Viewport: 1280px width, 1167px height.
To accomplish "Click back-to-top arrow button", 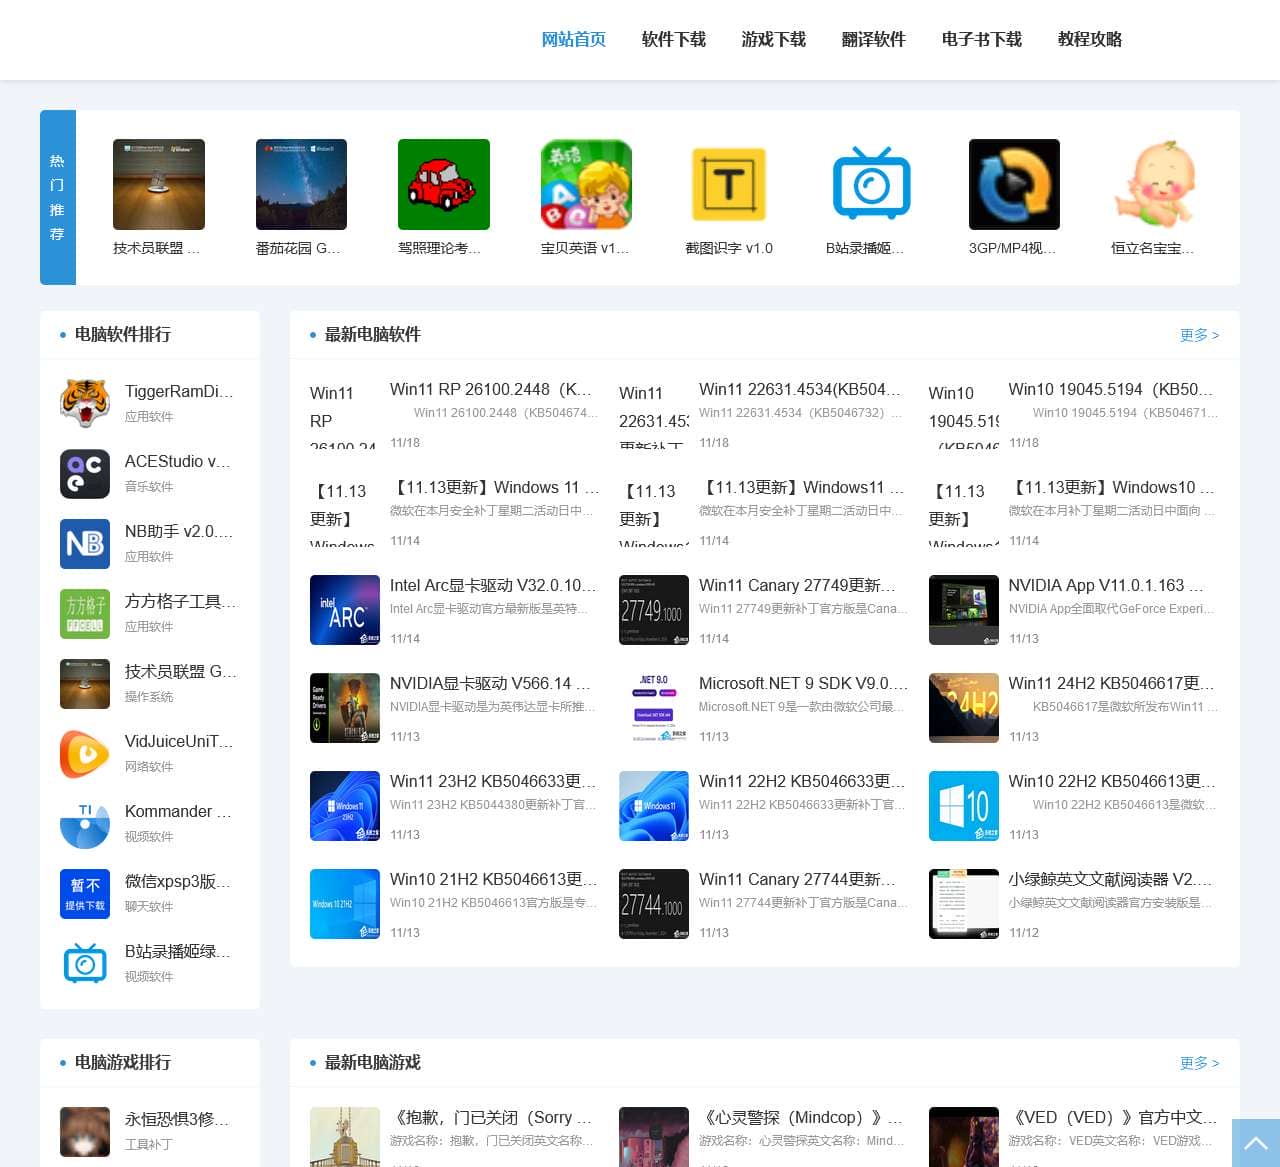I will pos(1256,1143).
